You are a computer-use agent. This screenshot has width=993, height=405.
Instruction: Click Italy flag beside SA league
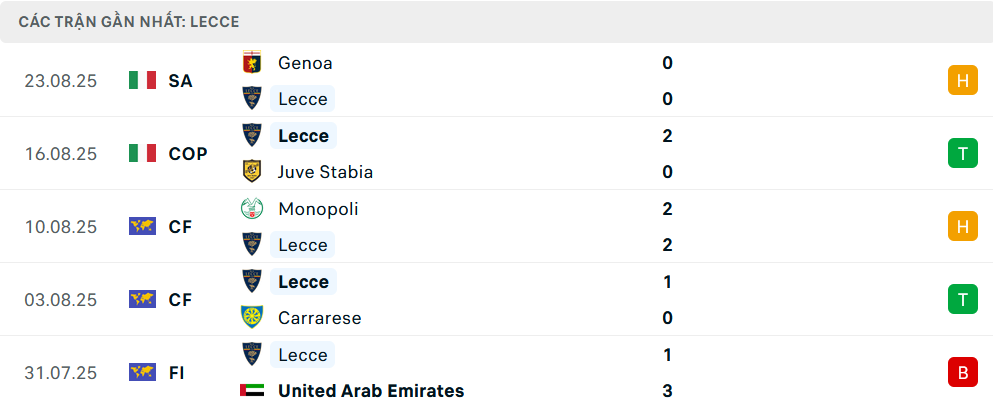pyautogui.click(x=143, y=81)
